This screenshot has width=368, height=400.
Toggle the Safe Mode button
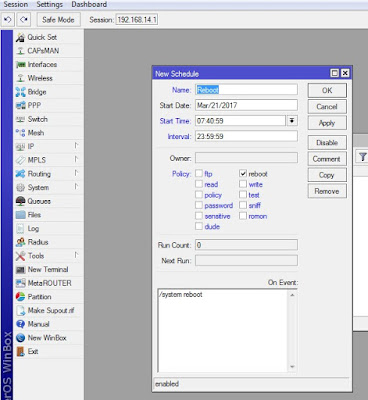click(58, 20)
